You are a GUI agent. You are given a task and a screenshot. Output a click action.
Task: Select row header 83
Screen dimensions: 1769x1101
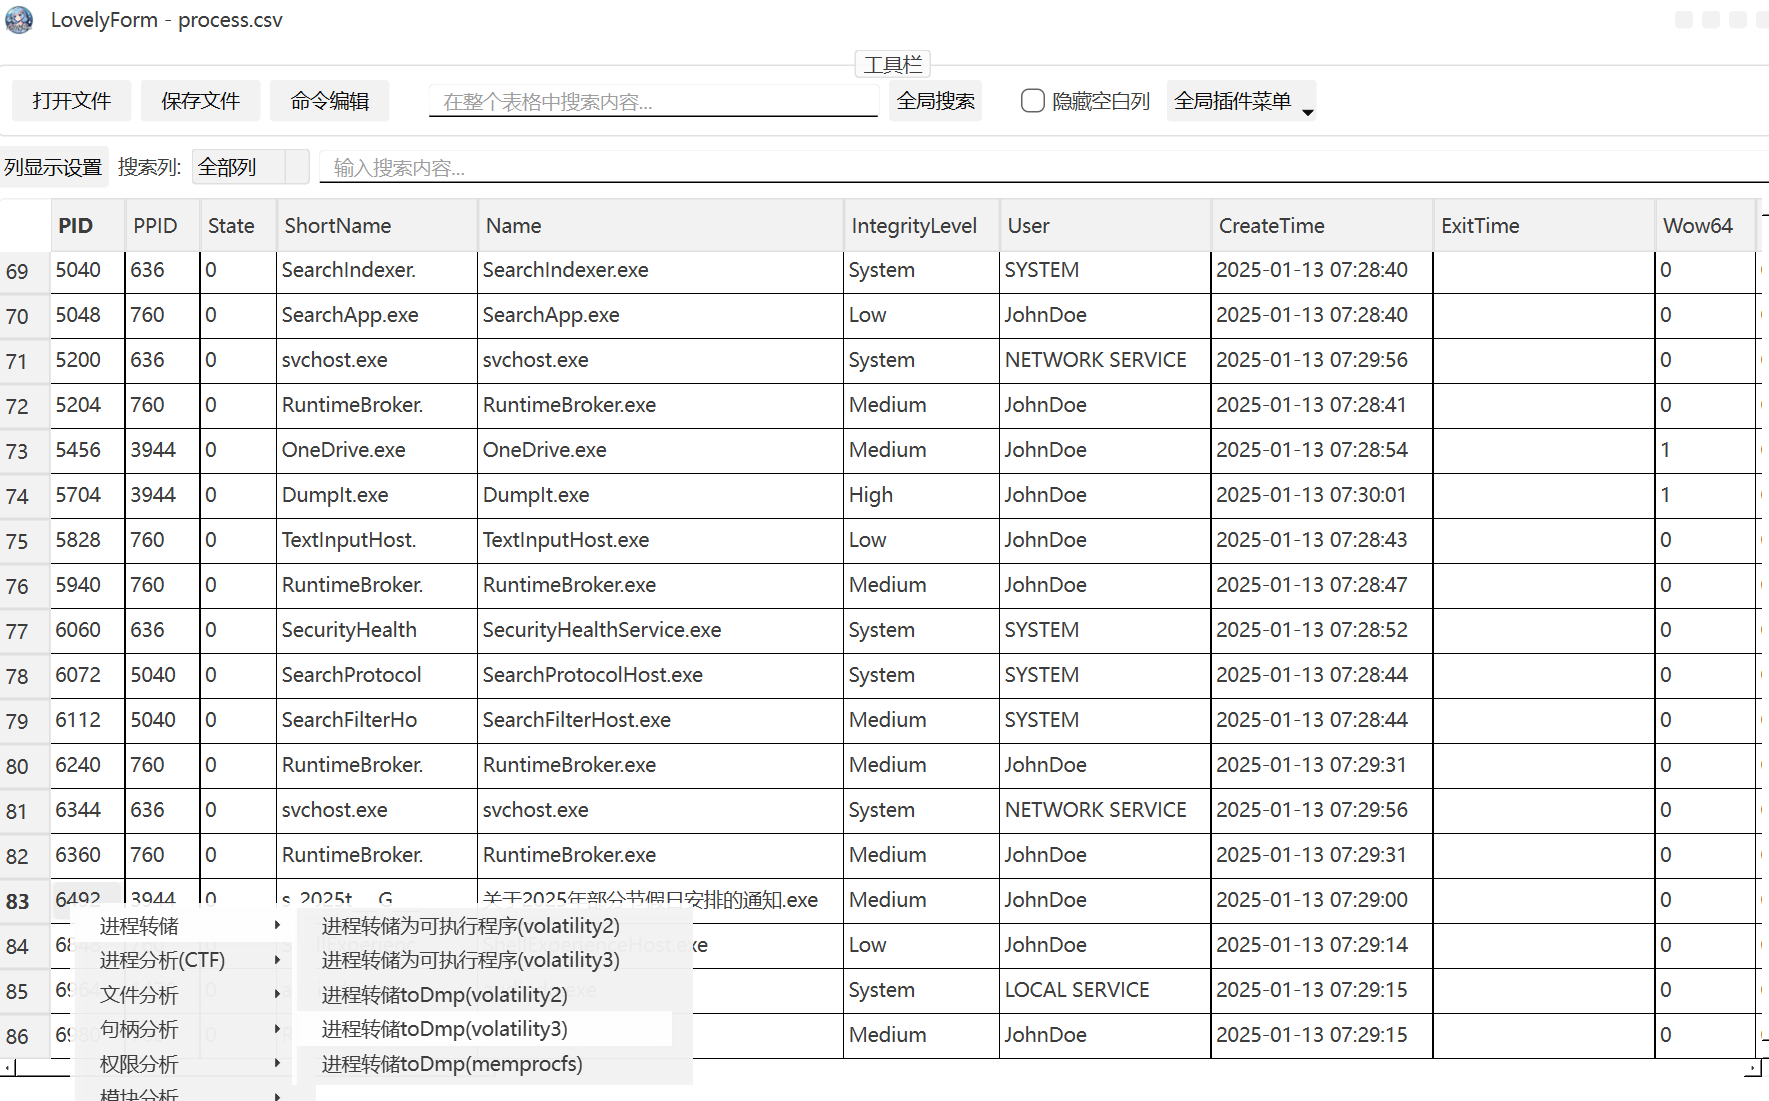[24, 902]
